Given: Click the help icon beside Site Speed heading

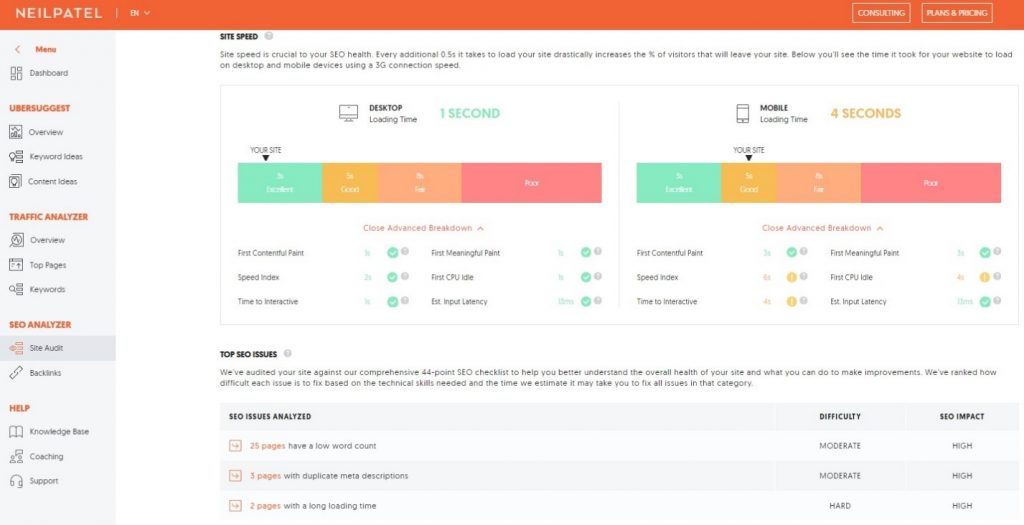Looking at the screenshot, I should click(269, 37).
